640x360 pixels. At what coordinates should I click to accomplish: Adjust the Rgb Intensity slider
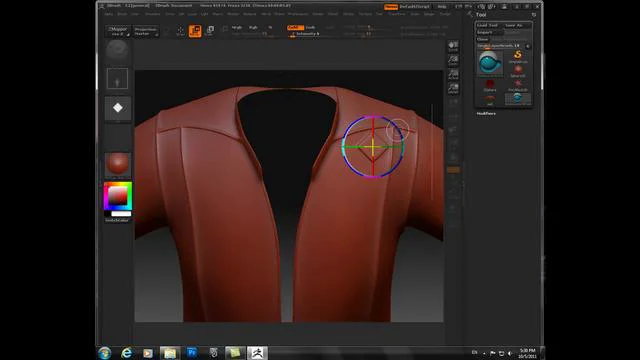pyautogui.click(x=251, y=34)
